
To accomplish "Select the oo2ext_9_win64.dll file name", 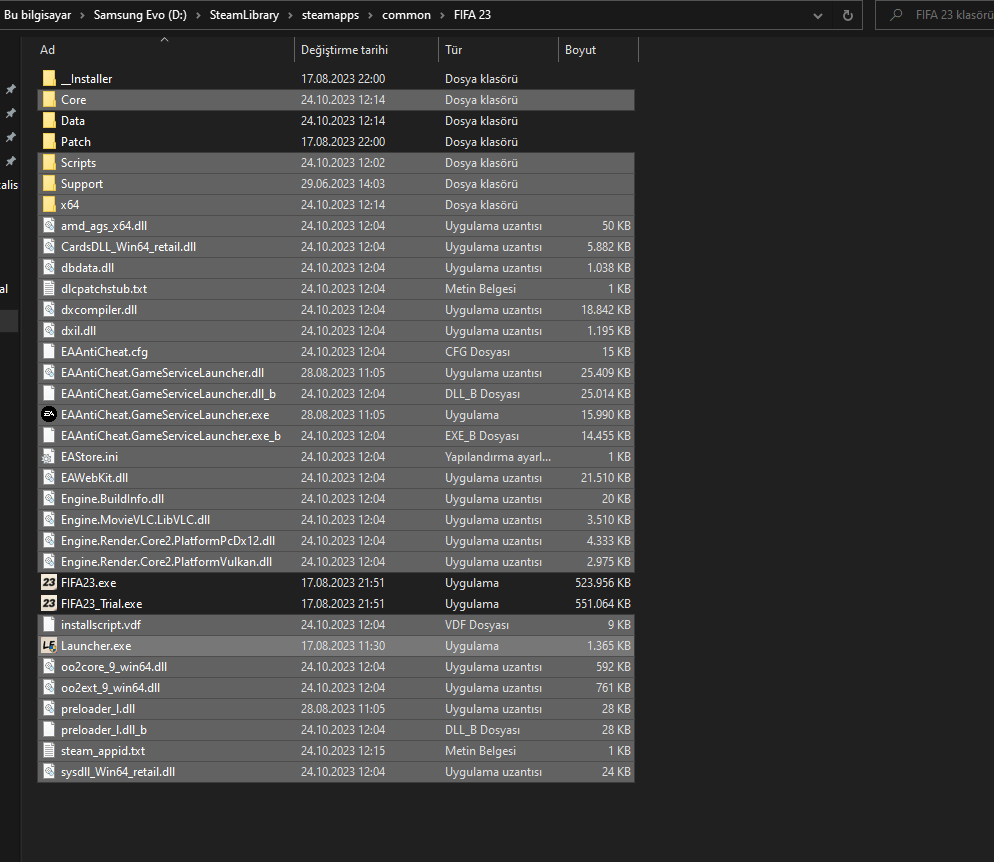I will click(110, 688).
